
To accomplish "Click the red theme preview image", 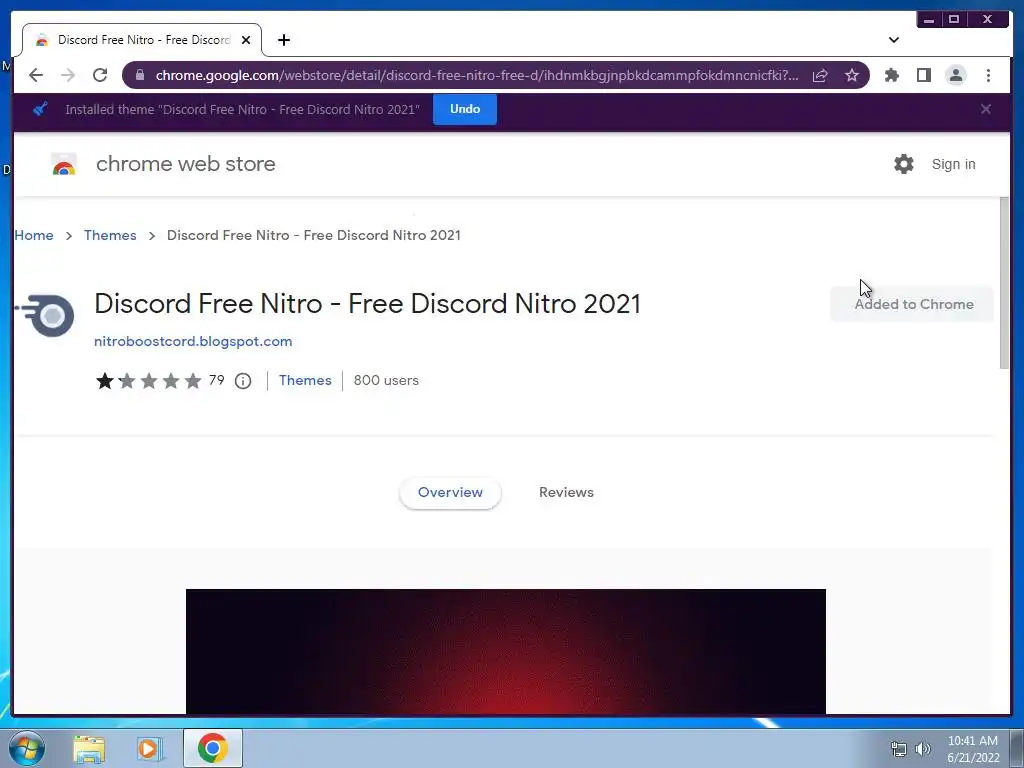I will click(x=505, y=651).
